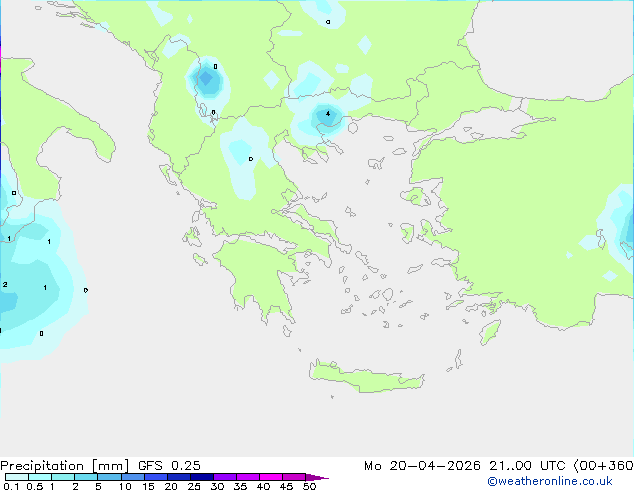Image resolution: width=634 pixels, height=490 pixels.
Task: Click the 40–45 mm bright magenta swatch
Action: click(271, 477)
